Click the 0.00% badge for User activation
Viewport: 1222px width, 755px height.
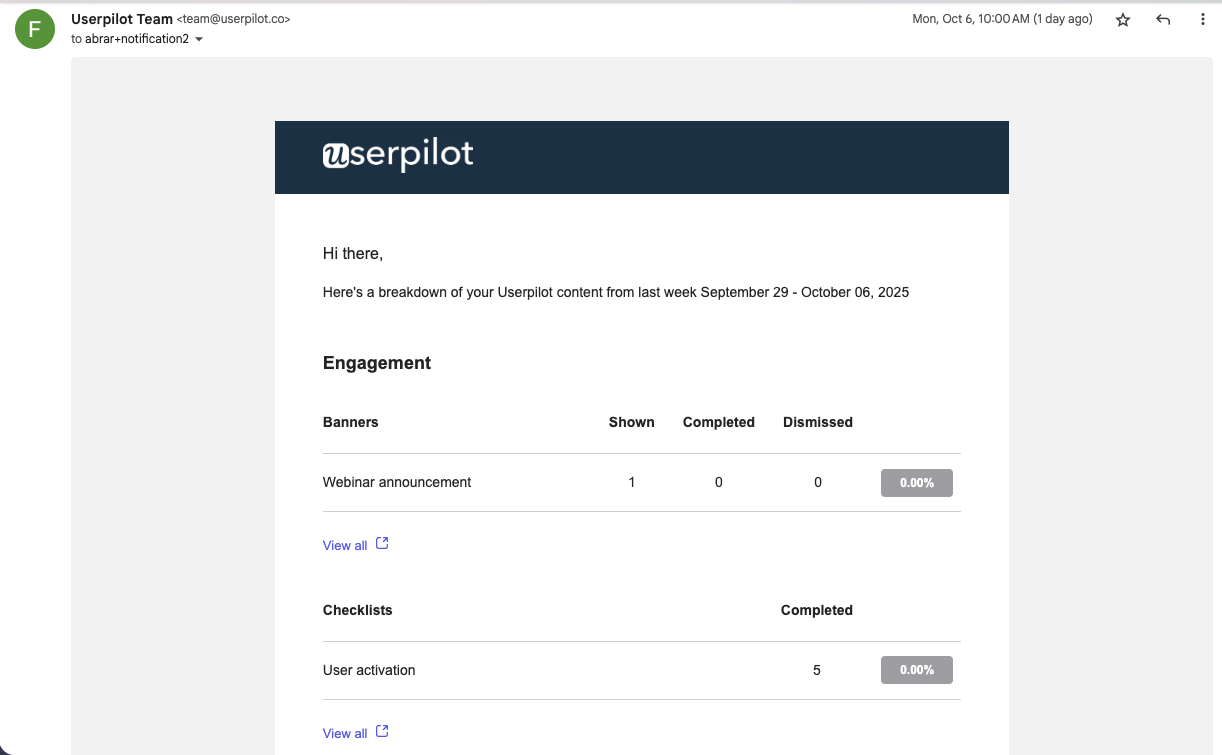click(x=917, y=670)
